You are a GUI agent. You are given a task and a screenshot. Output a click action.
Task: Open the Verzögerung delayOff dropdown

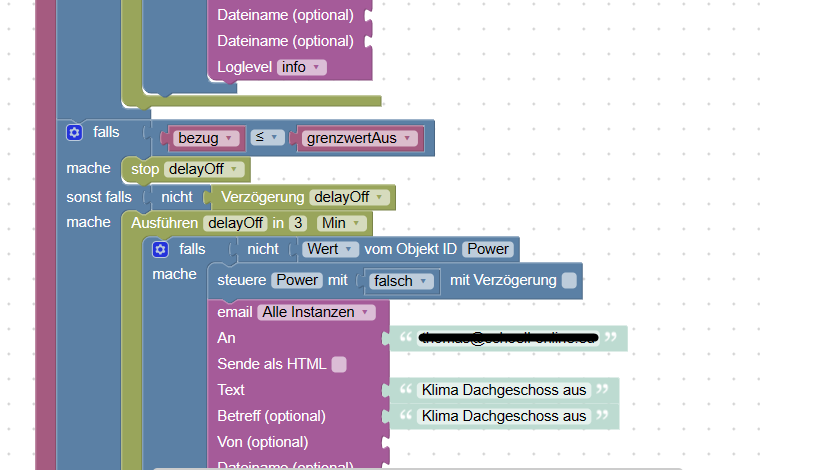pos(349,197)
